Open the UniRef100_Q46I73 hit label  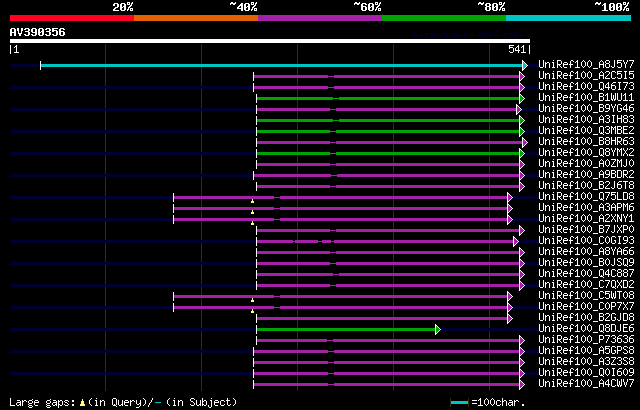[x=587, y=86]
